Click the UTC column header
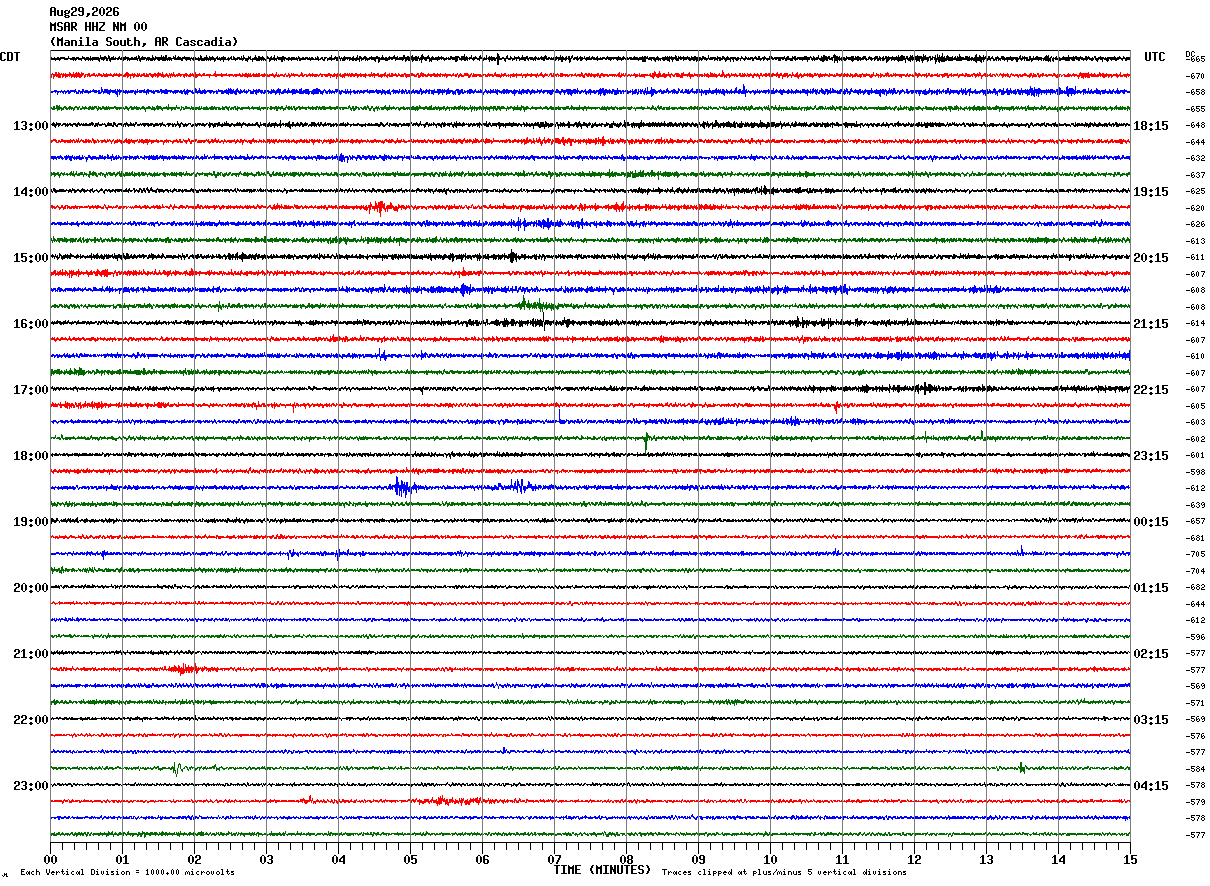Viewport: 1210px width, 886px height. tap(1155, 57)
